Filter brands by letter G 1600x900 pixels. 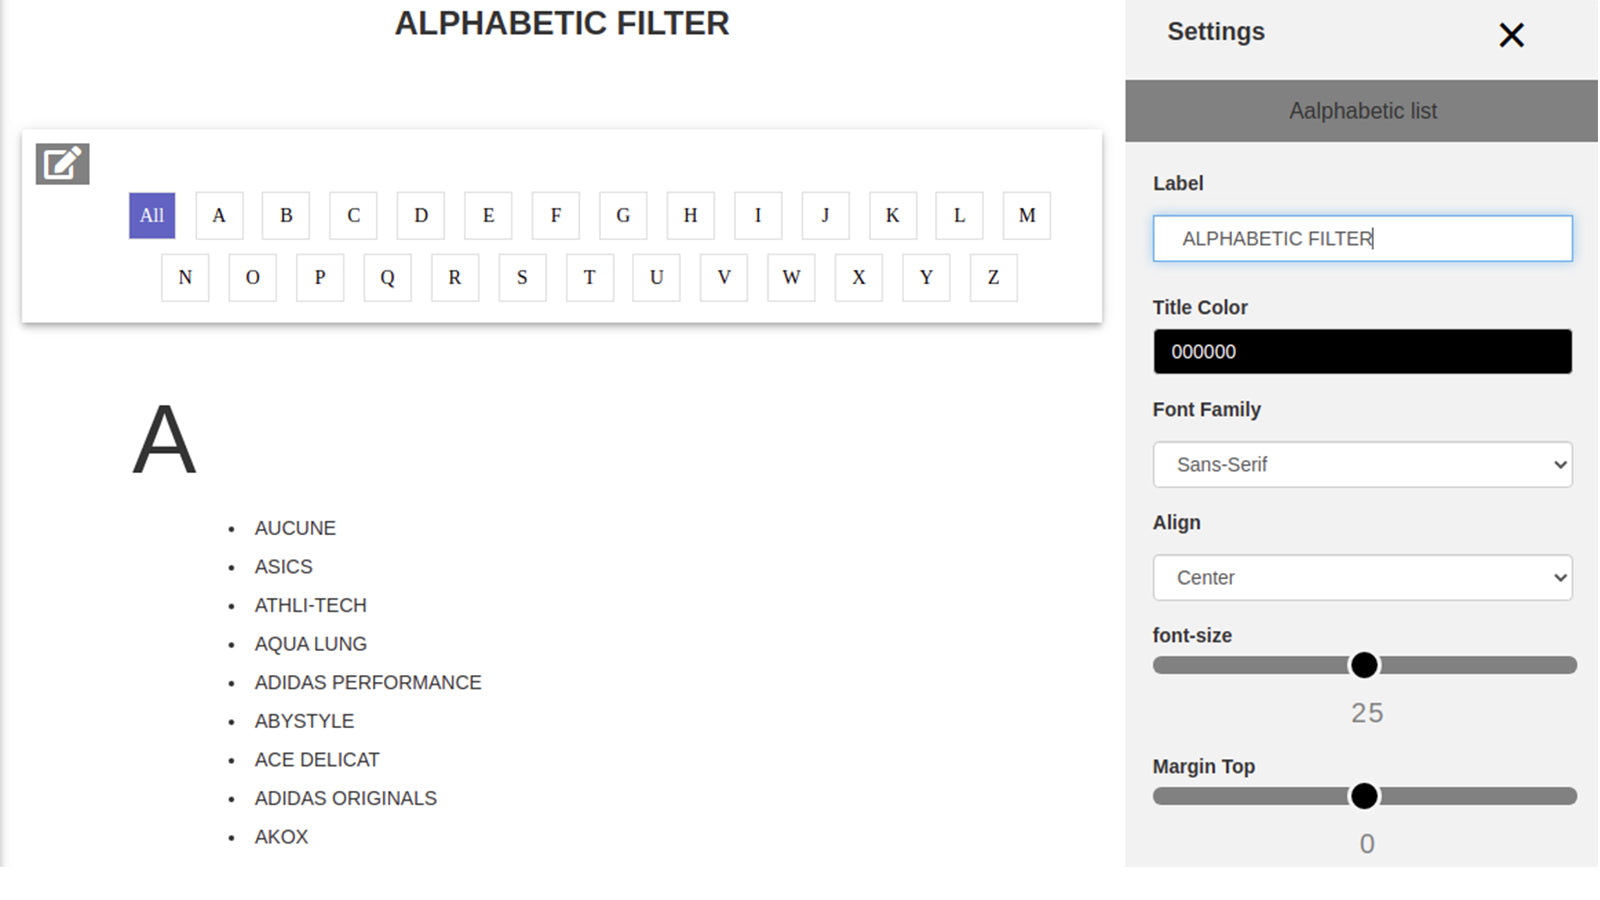click(x=623, y=216)
